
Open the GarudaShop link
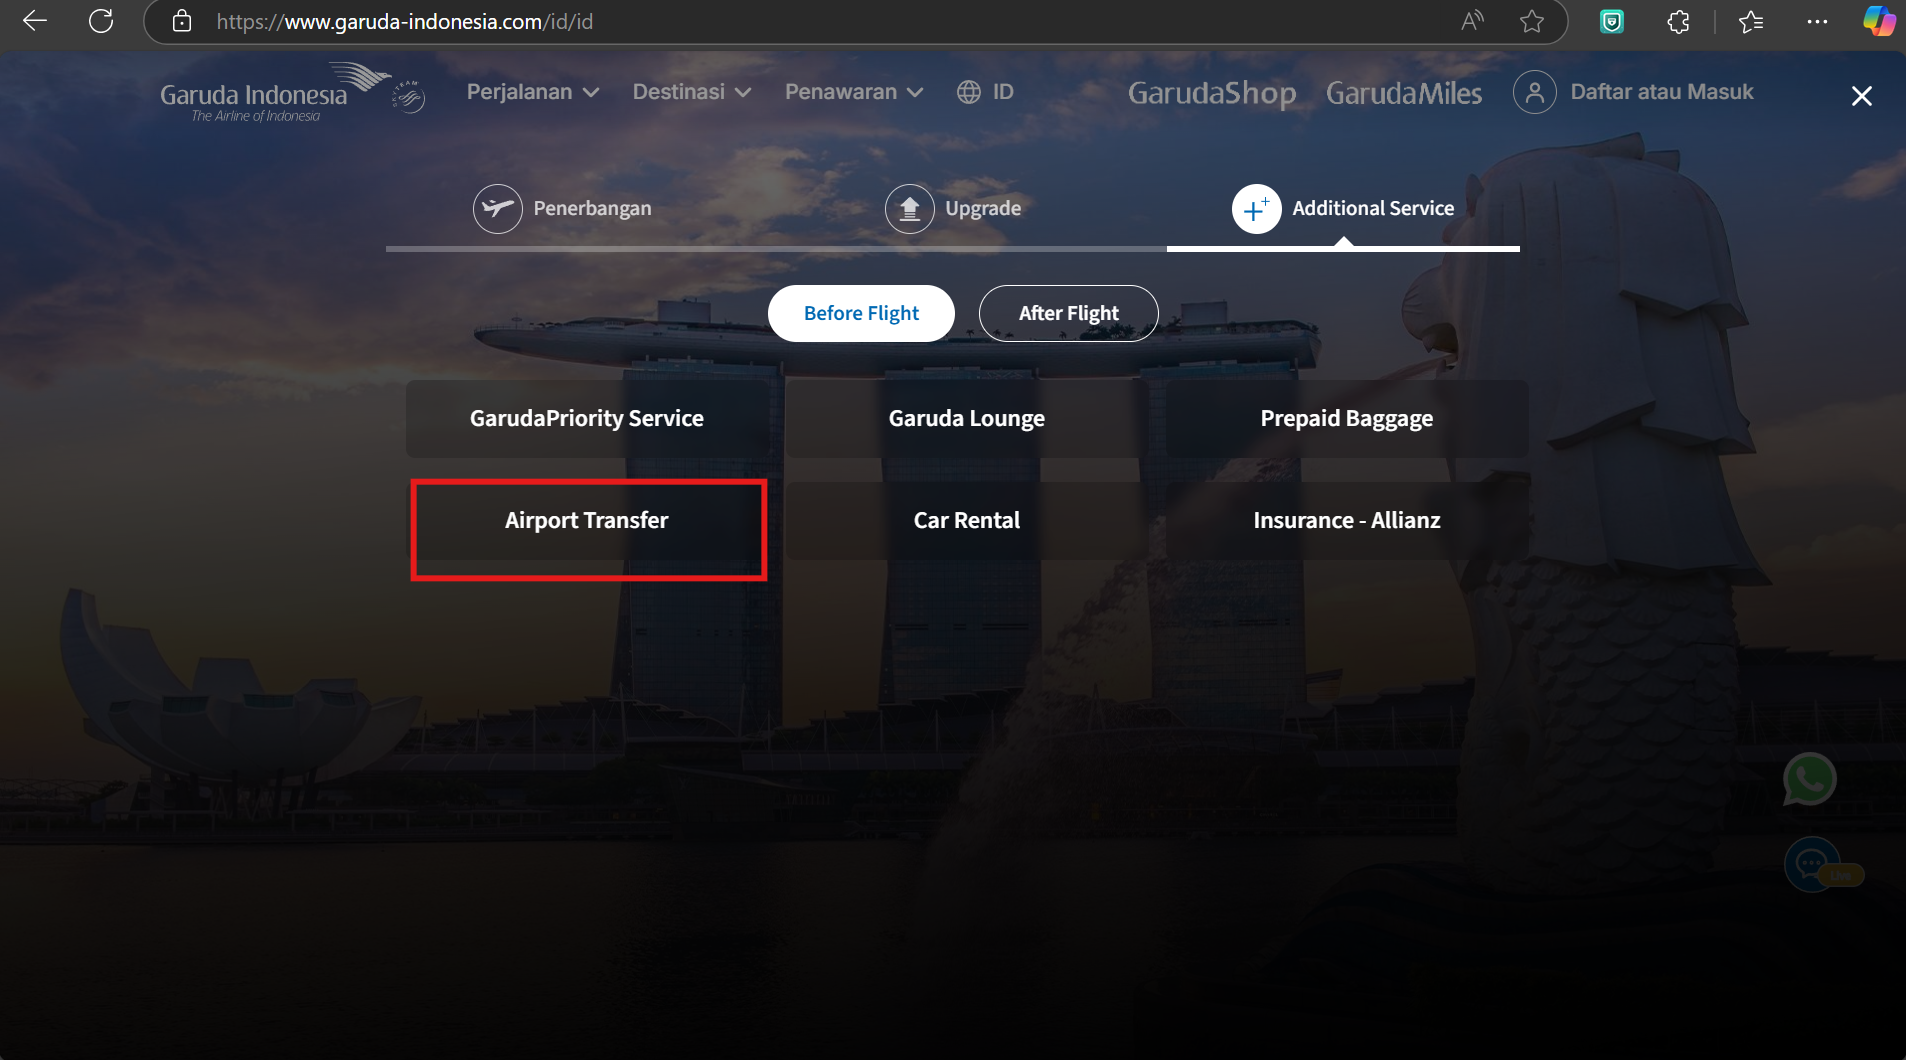click(1212, 93)
